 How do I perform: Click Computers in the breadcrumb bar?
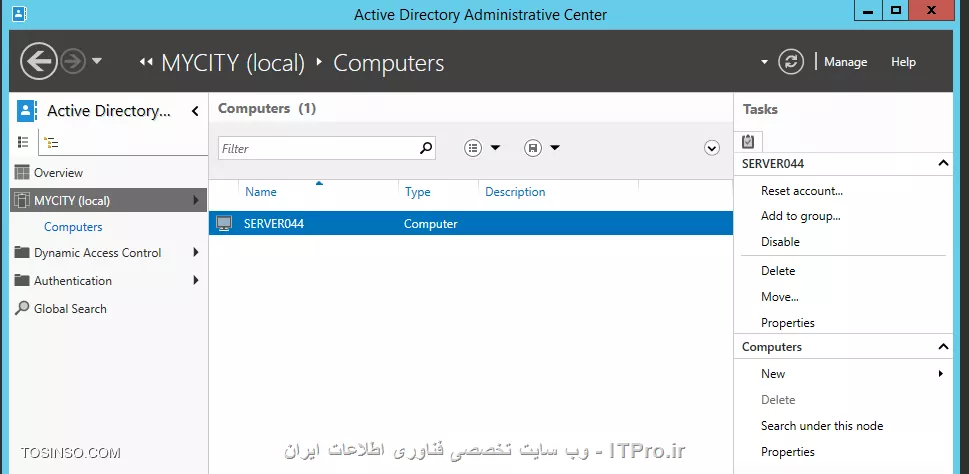click(x=389, y=63)
